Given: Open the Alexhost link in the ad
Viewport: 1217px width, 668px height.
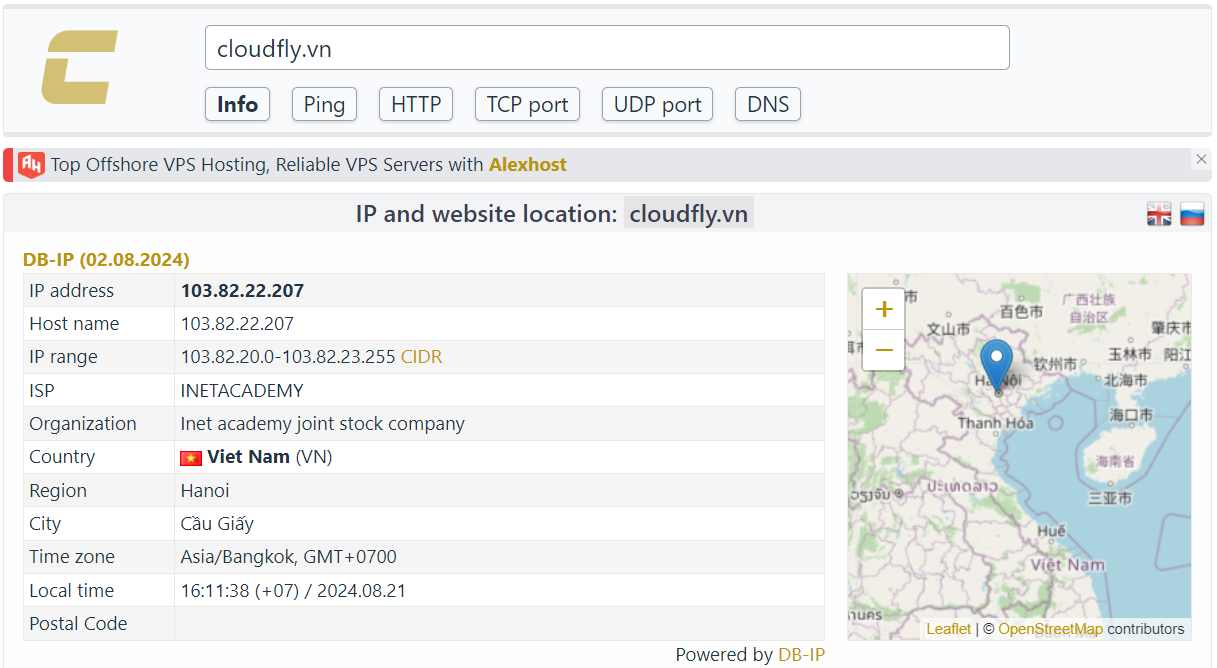Looking at the screenshot, I should pos(528,165).
